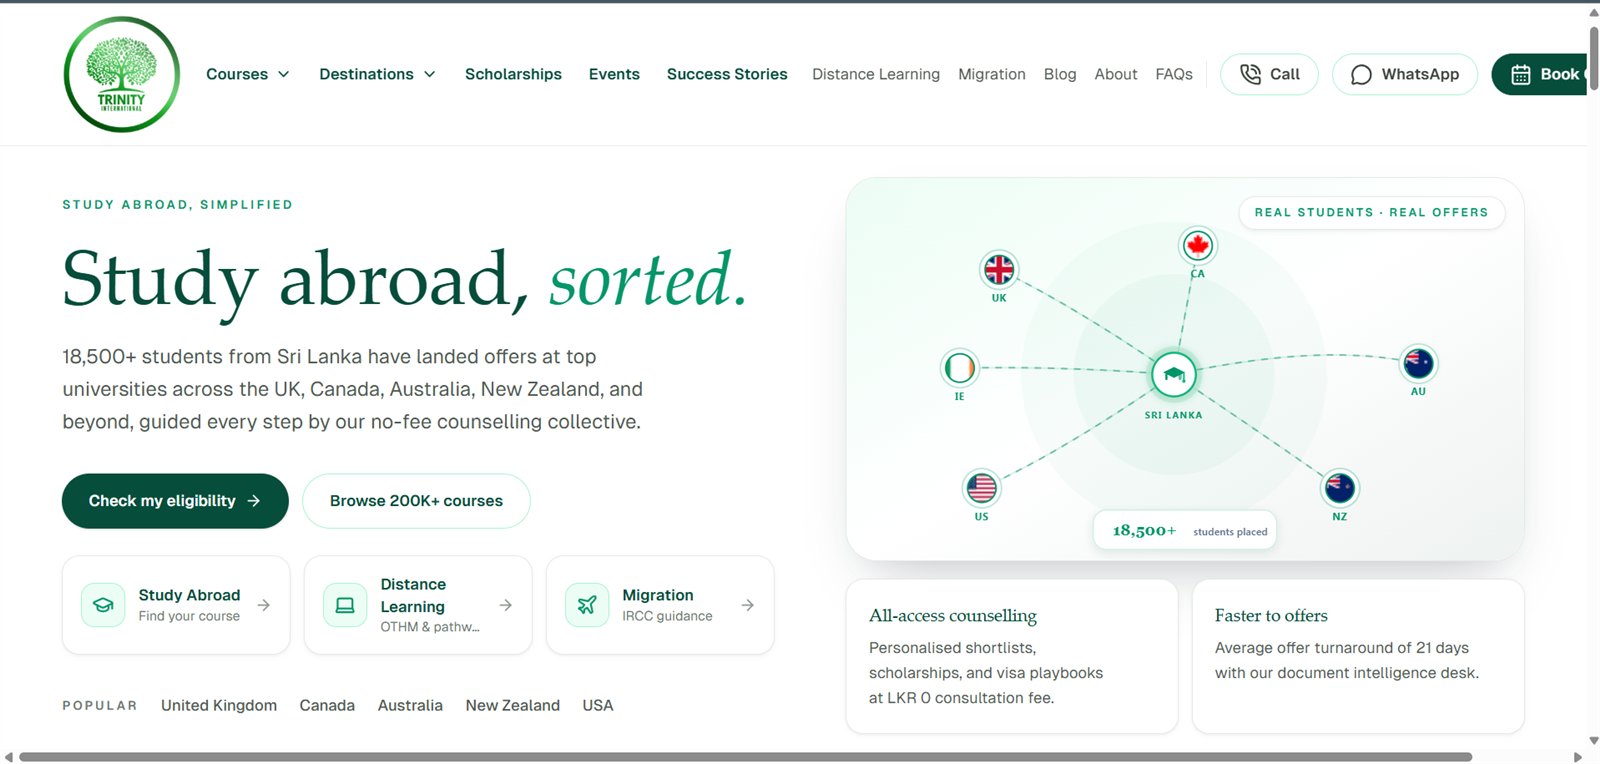Click the Check my eligibility button

(x=175, y=501)
